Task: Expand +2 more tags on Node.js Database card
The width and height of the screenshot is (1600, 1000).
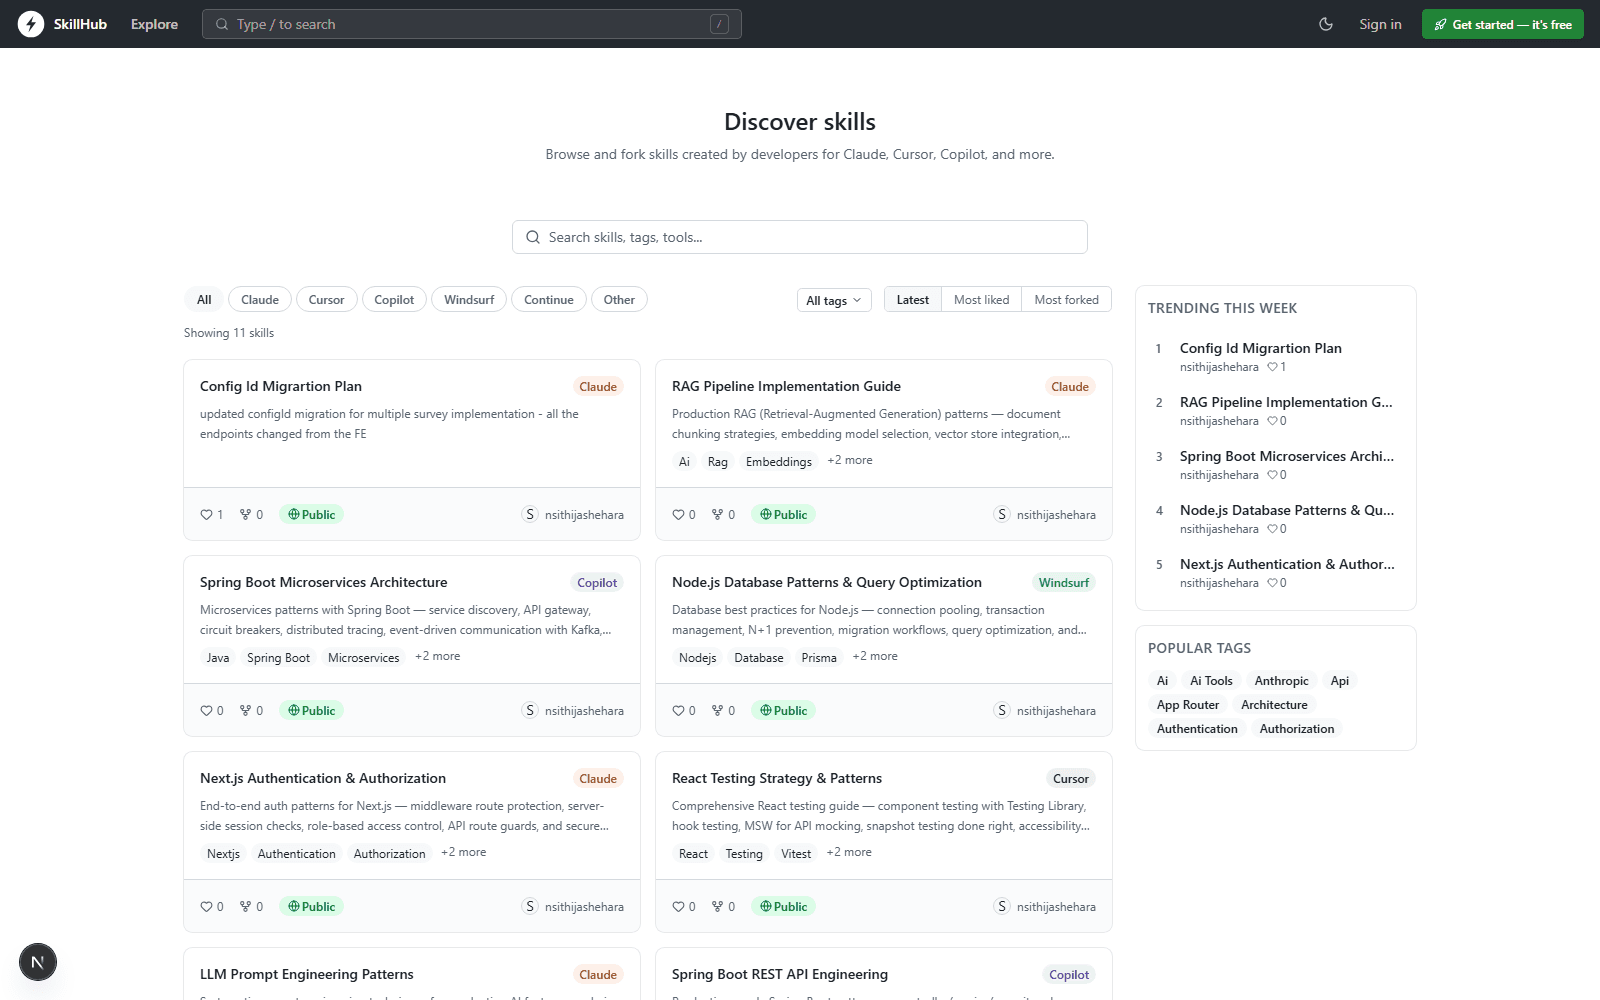Action: click(x=875, y=656)
